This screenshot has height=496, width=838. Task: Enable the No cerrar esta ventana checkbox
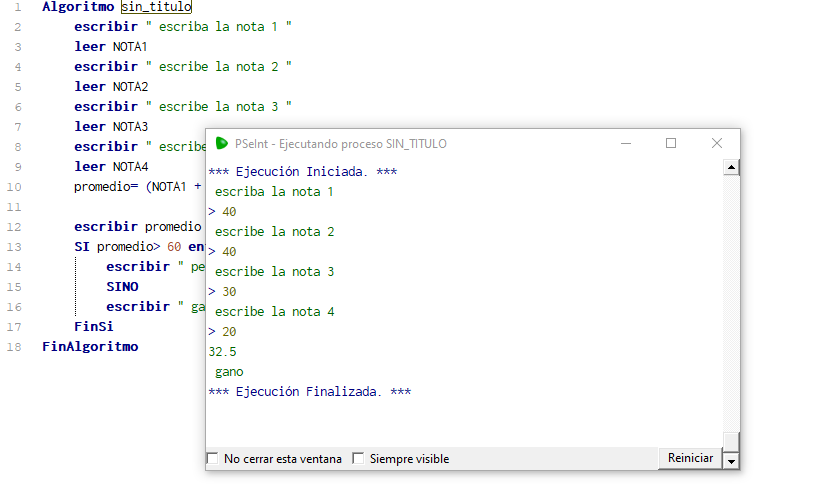[213, 459]
